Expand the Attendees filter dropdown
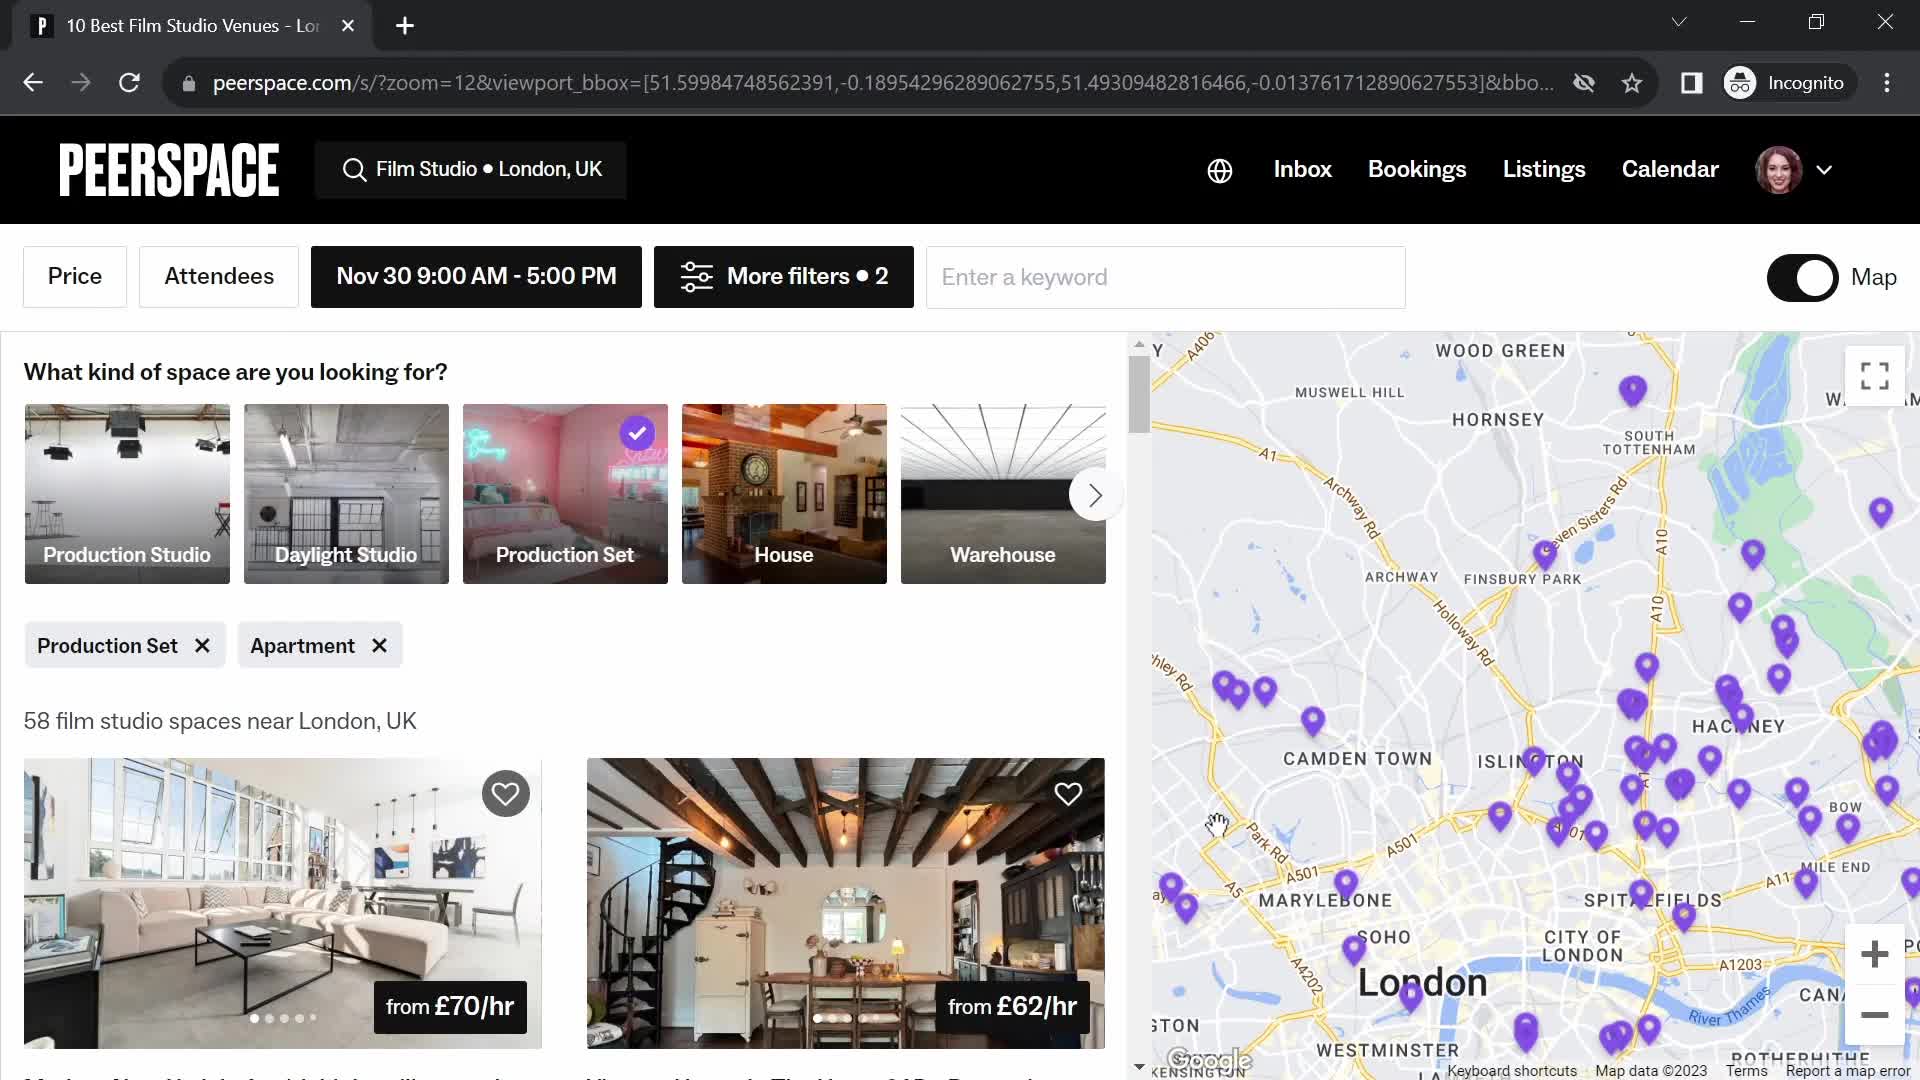Viewport: 1920px width, 1080px height. (219, 276)
